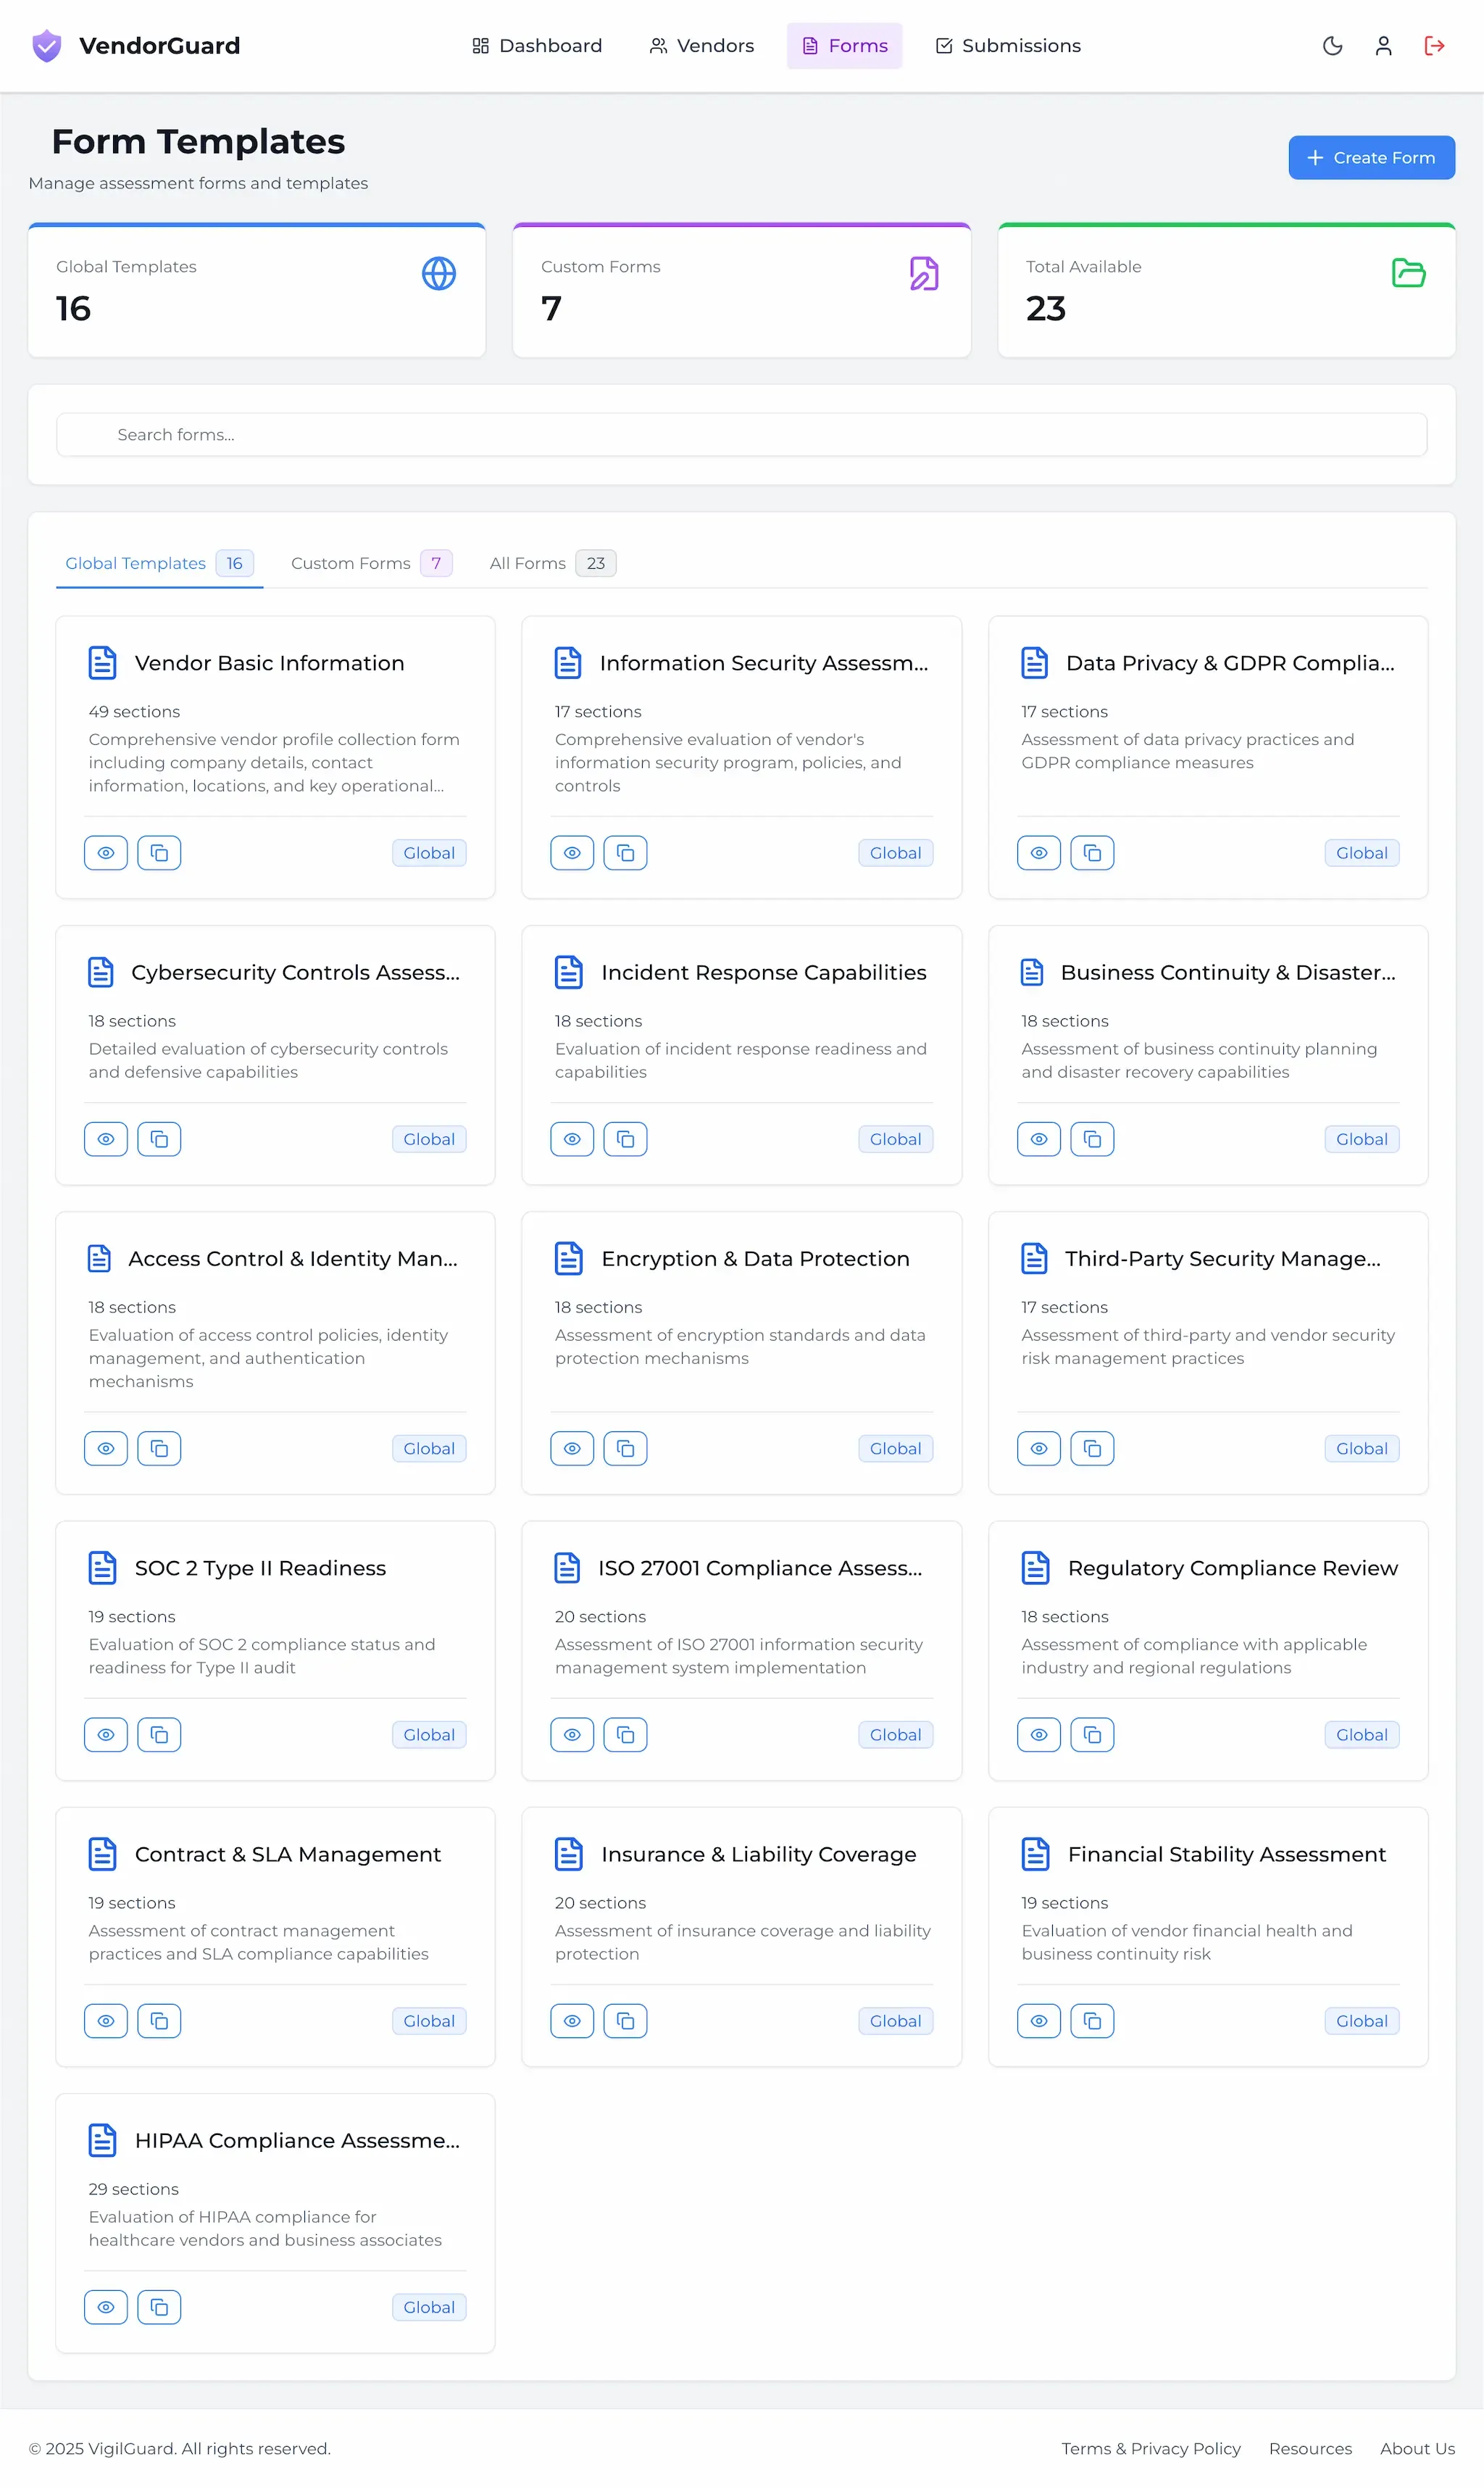Viewport: 1484px width, 2488px height.
Task: Click the globe icon on Global Templates card
Action: (439, 273)
